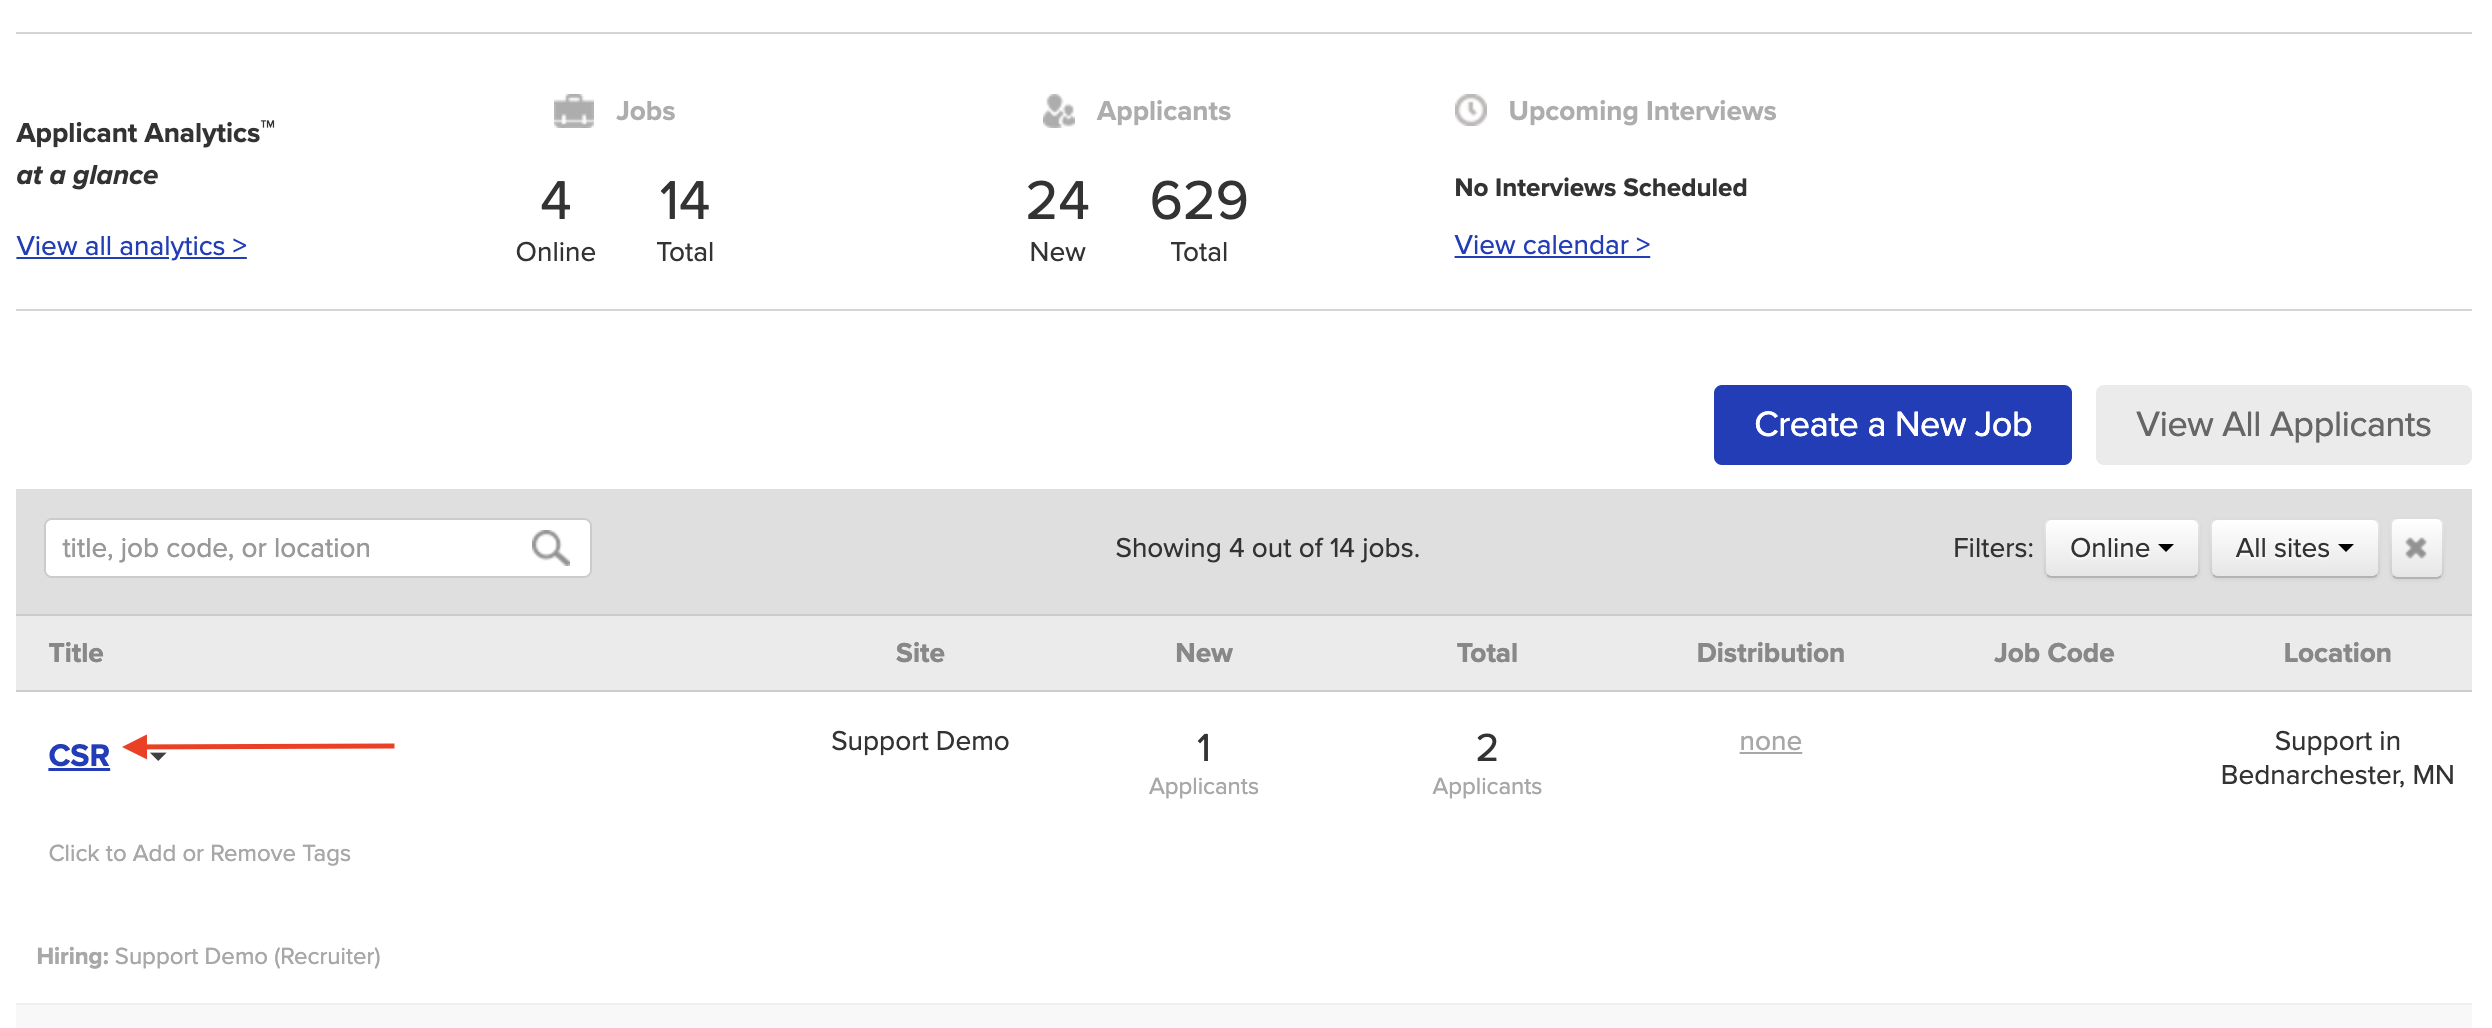Image resolution: width=2492 pixels, height=1028 pixels.
Task: Click the search magnifying glass icon
Action: tap(549, 547)
